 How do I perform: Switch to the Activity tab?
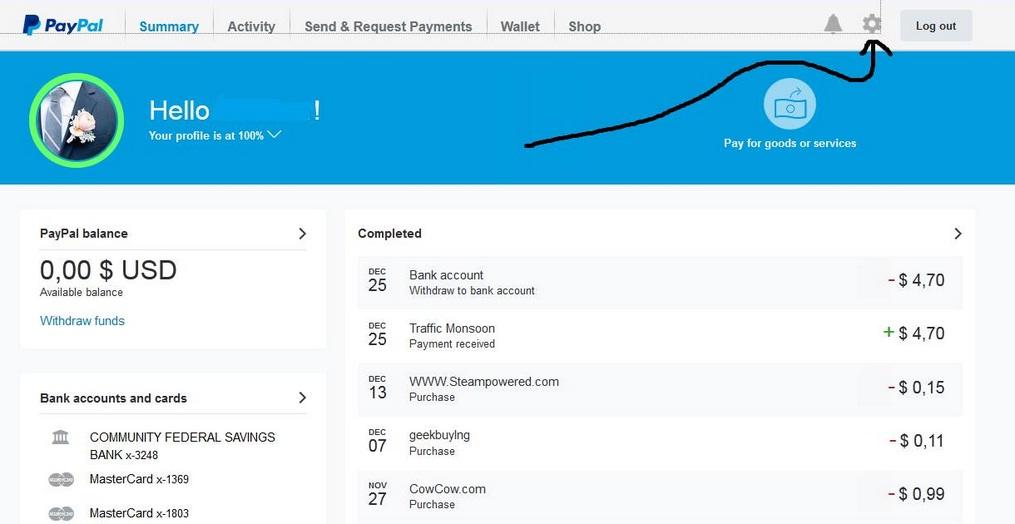click(251, 27)
